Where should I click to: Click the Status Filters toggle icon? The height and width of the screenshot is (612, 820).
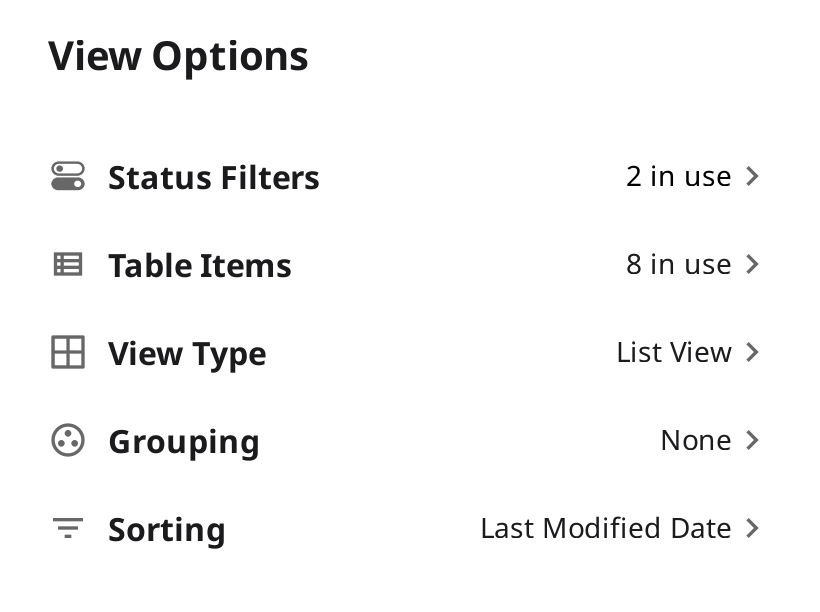click(x=67, y=177)
